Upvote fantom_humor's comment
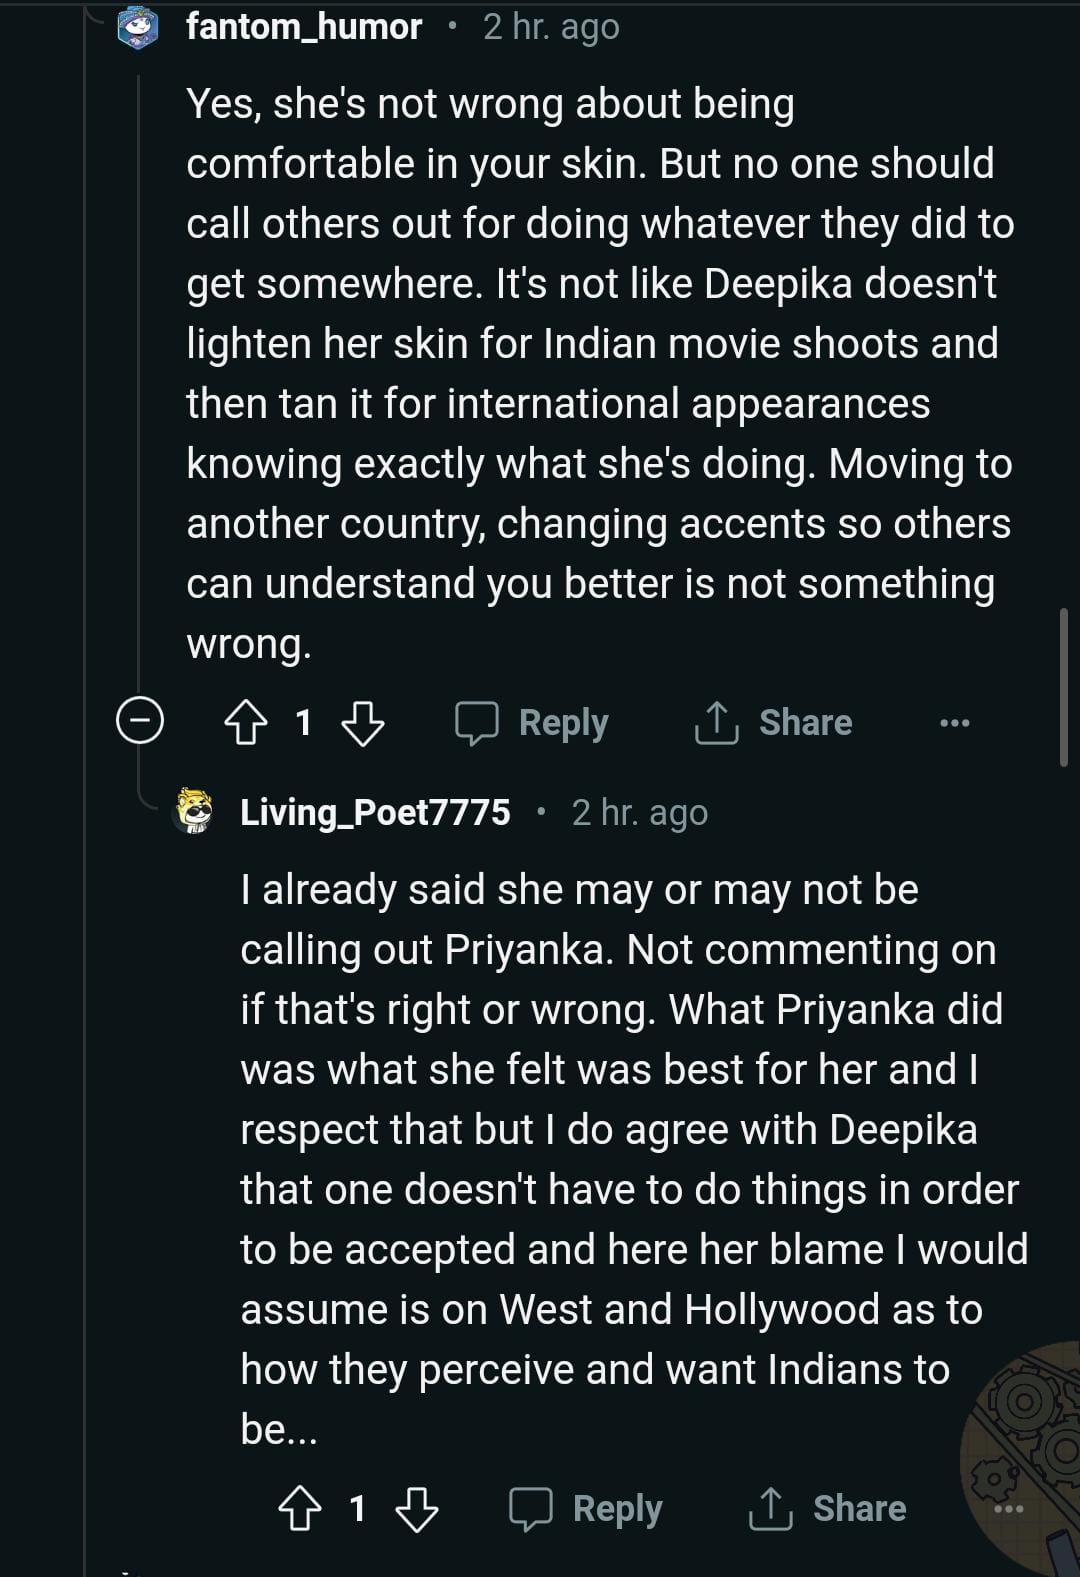 [245, 722]
